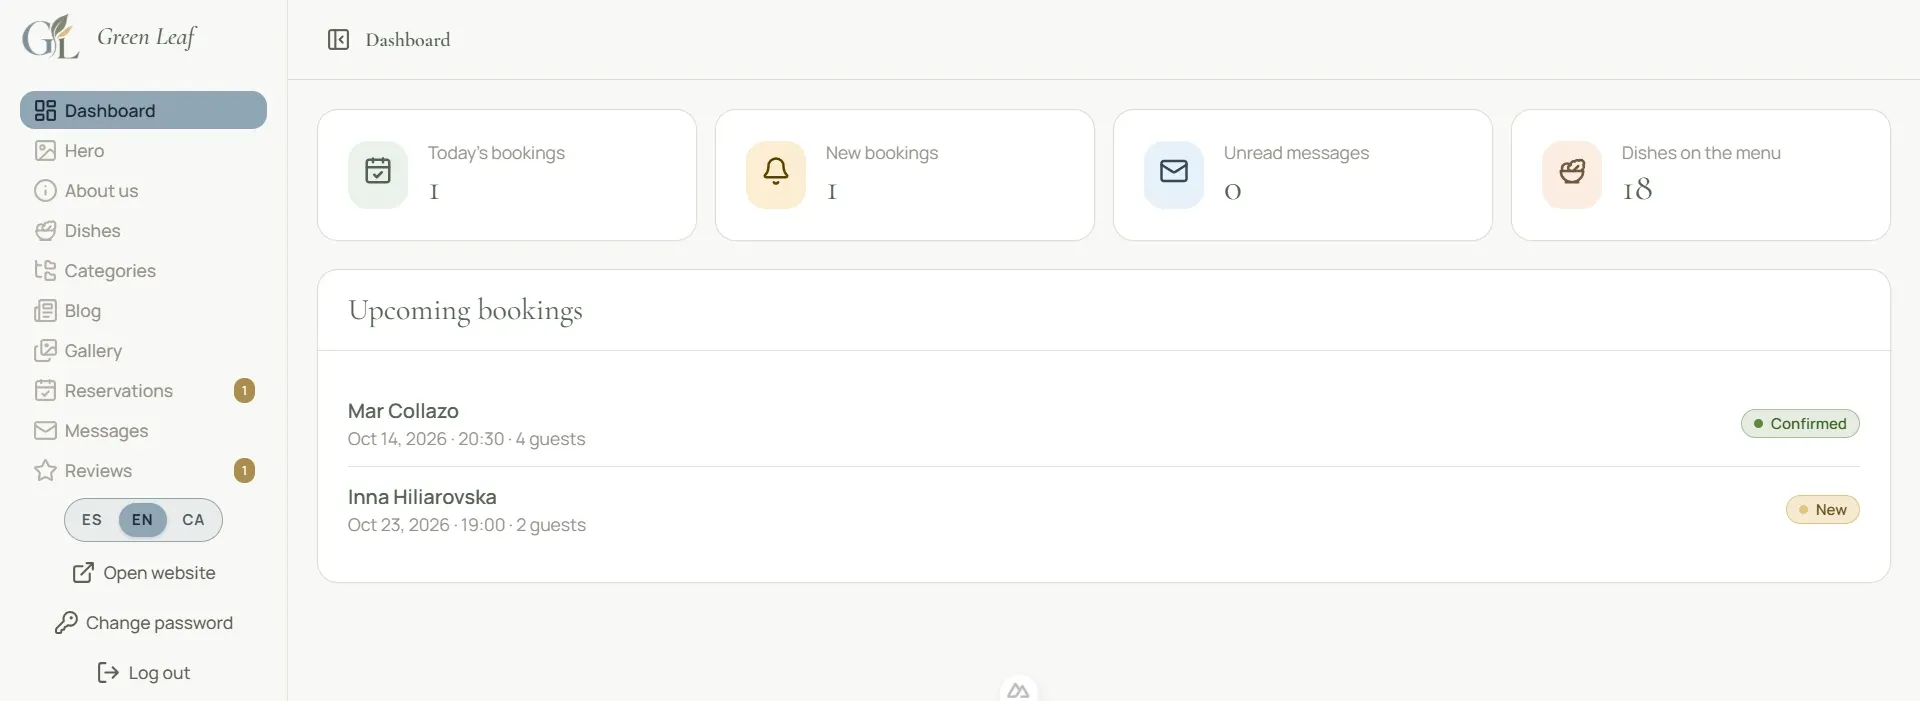Image resolution: width=1920 pixels, height=701 pixels.
Task: Go to the Hero section
Action: 143,150
